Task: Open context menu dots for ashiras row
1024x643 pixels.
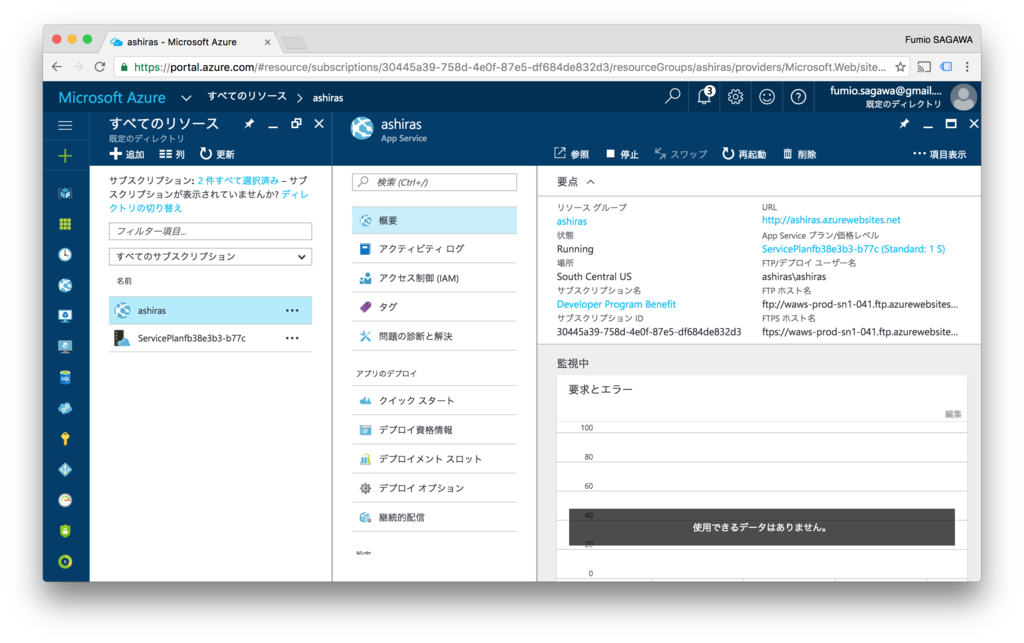Action: [x=292, y=311]
